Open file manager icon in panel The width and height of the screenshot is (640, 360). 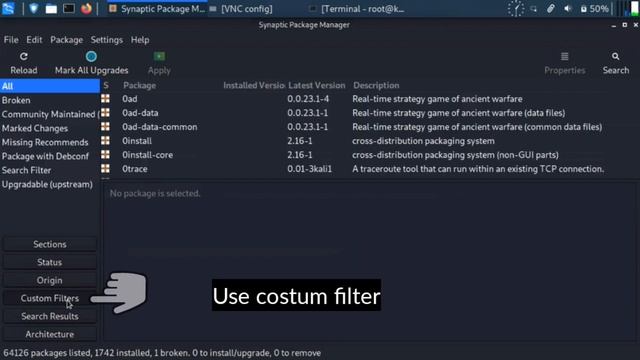51,9
